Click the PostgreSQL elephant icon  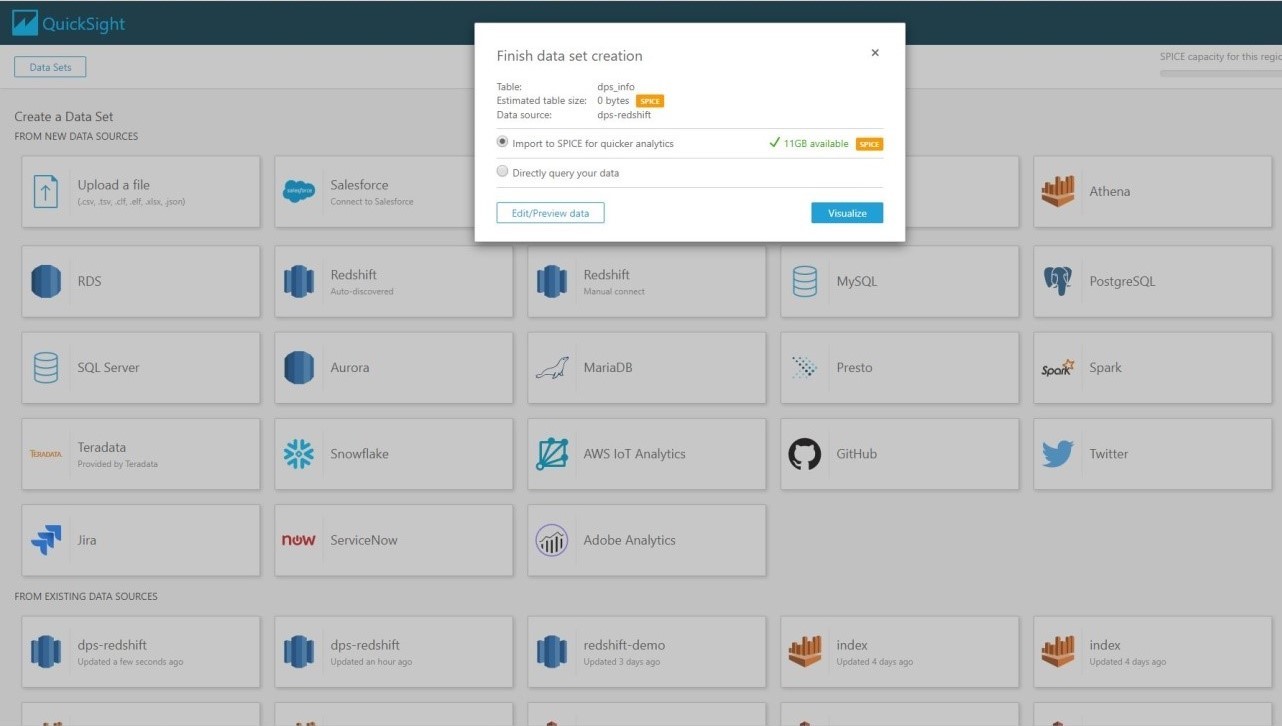[1057, 281]
